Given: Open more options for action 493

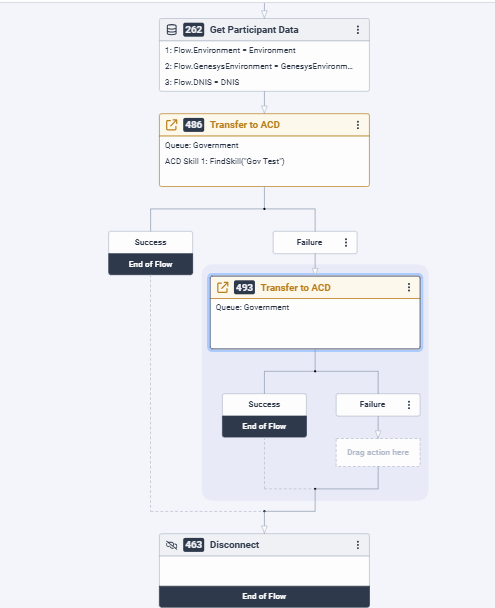Looking at the screenshot, I should pyautogui.click(x=409, y=287).
